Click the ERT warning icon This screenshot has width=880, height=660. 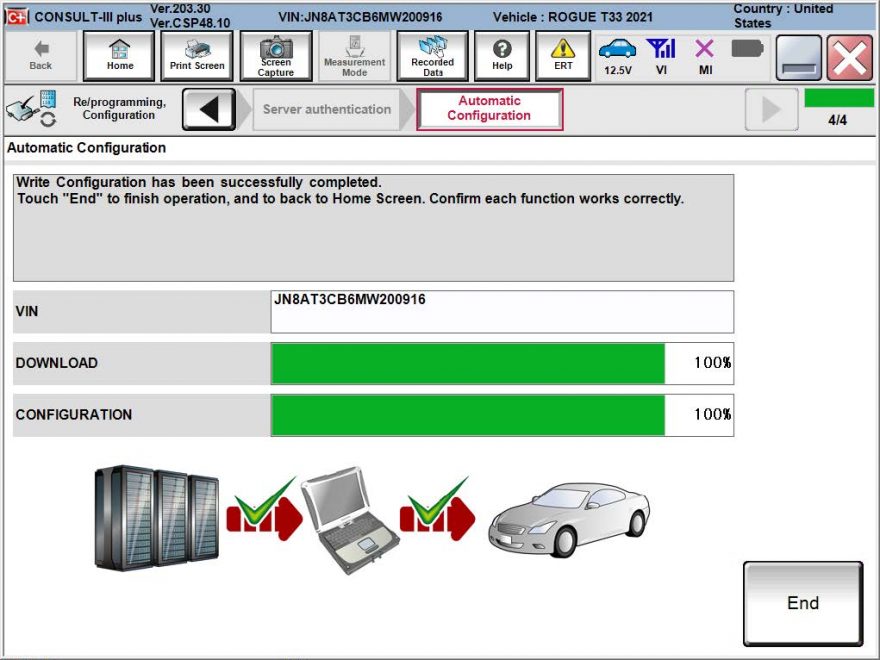[563, 56]
